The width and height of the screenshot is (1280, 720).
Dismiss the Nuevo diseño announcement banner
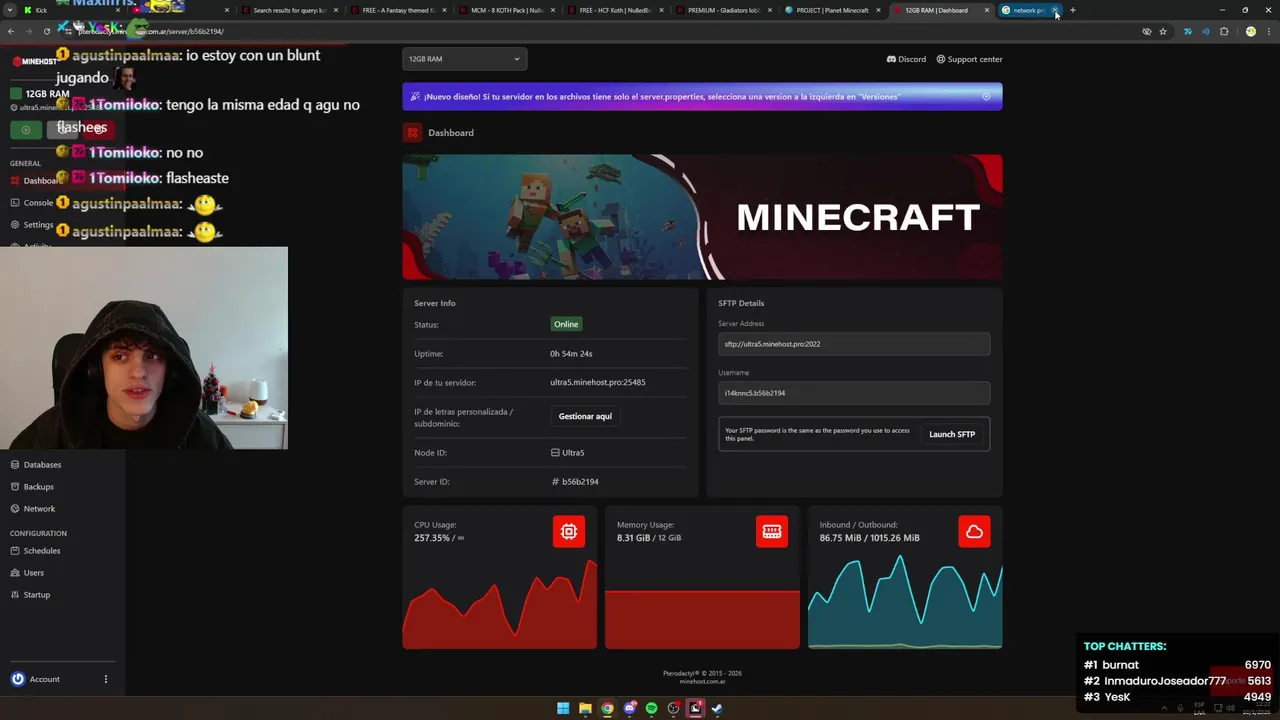pyautogui.click(x=986, y=97)
